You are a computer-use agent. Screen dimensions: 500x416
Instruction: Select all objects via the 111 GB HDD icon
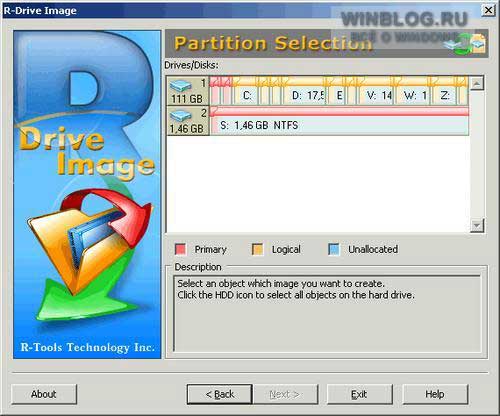coord(188,91)
